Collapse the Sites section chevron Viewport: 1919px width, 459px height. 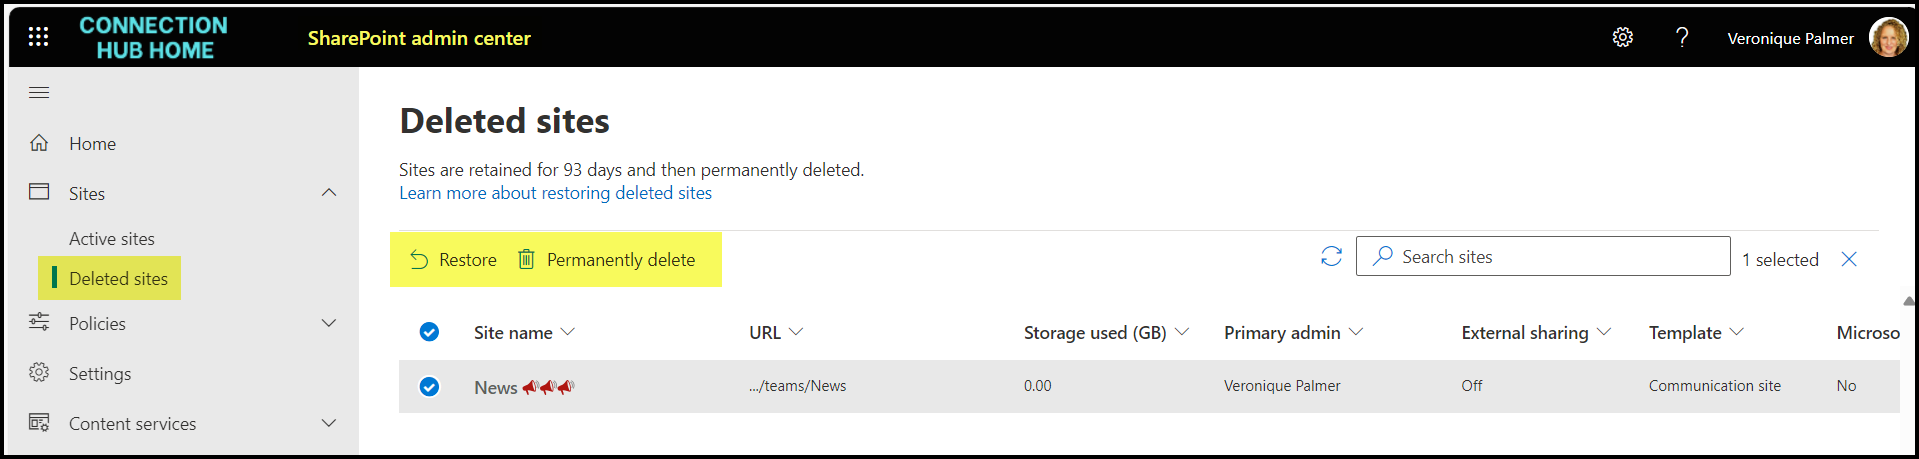pyautogui.click(x=329, y=192)
